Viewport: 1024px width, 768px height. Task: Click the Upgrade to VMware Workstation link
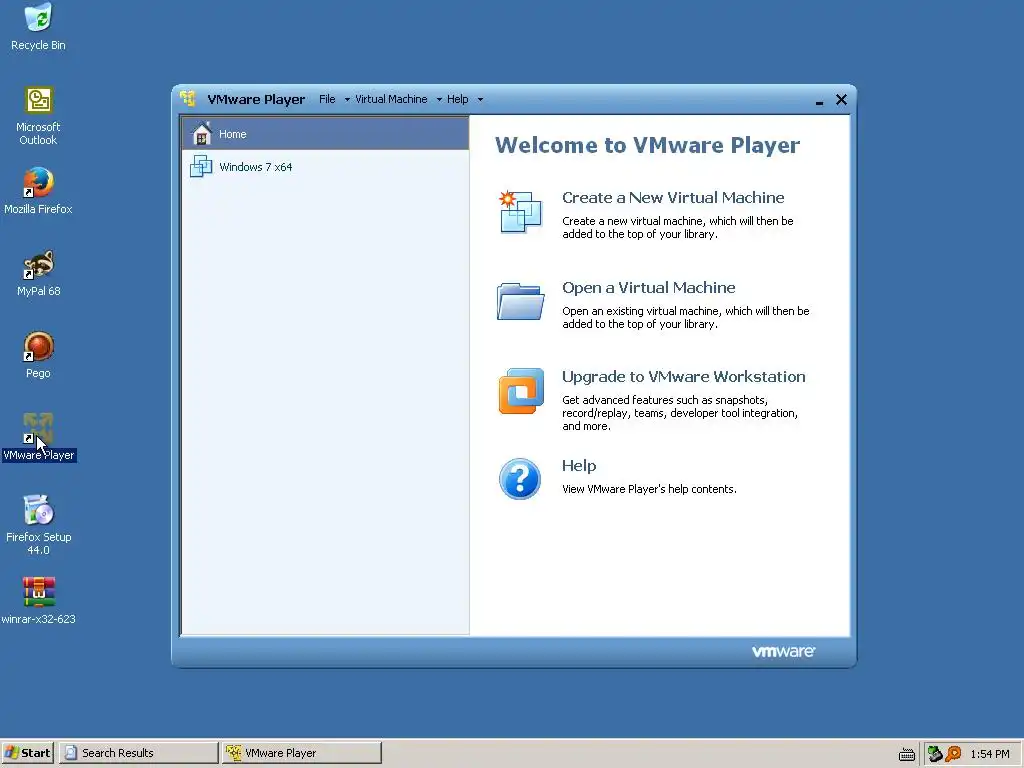click(683, 377)
